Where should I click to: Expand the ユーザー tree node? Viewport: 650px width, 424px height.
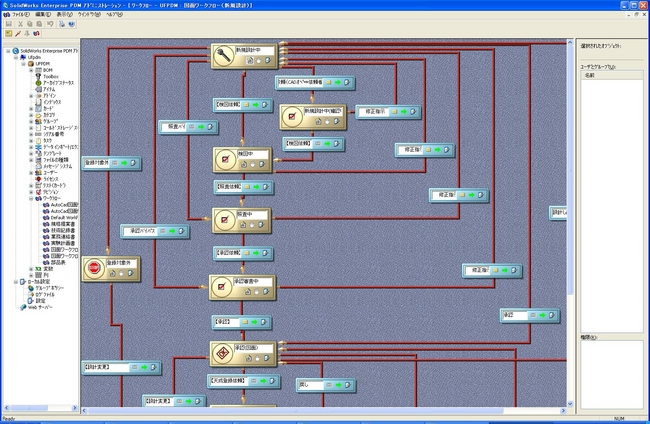pyautogui.click(x=31, y=172)
